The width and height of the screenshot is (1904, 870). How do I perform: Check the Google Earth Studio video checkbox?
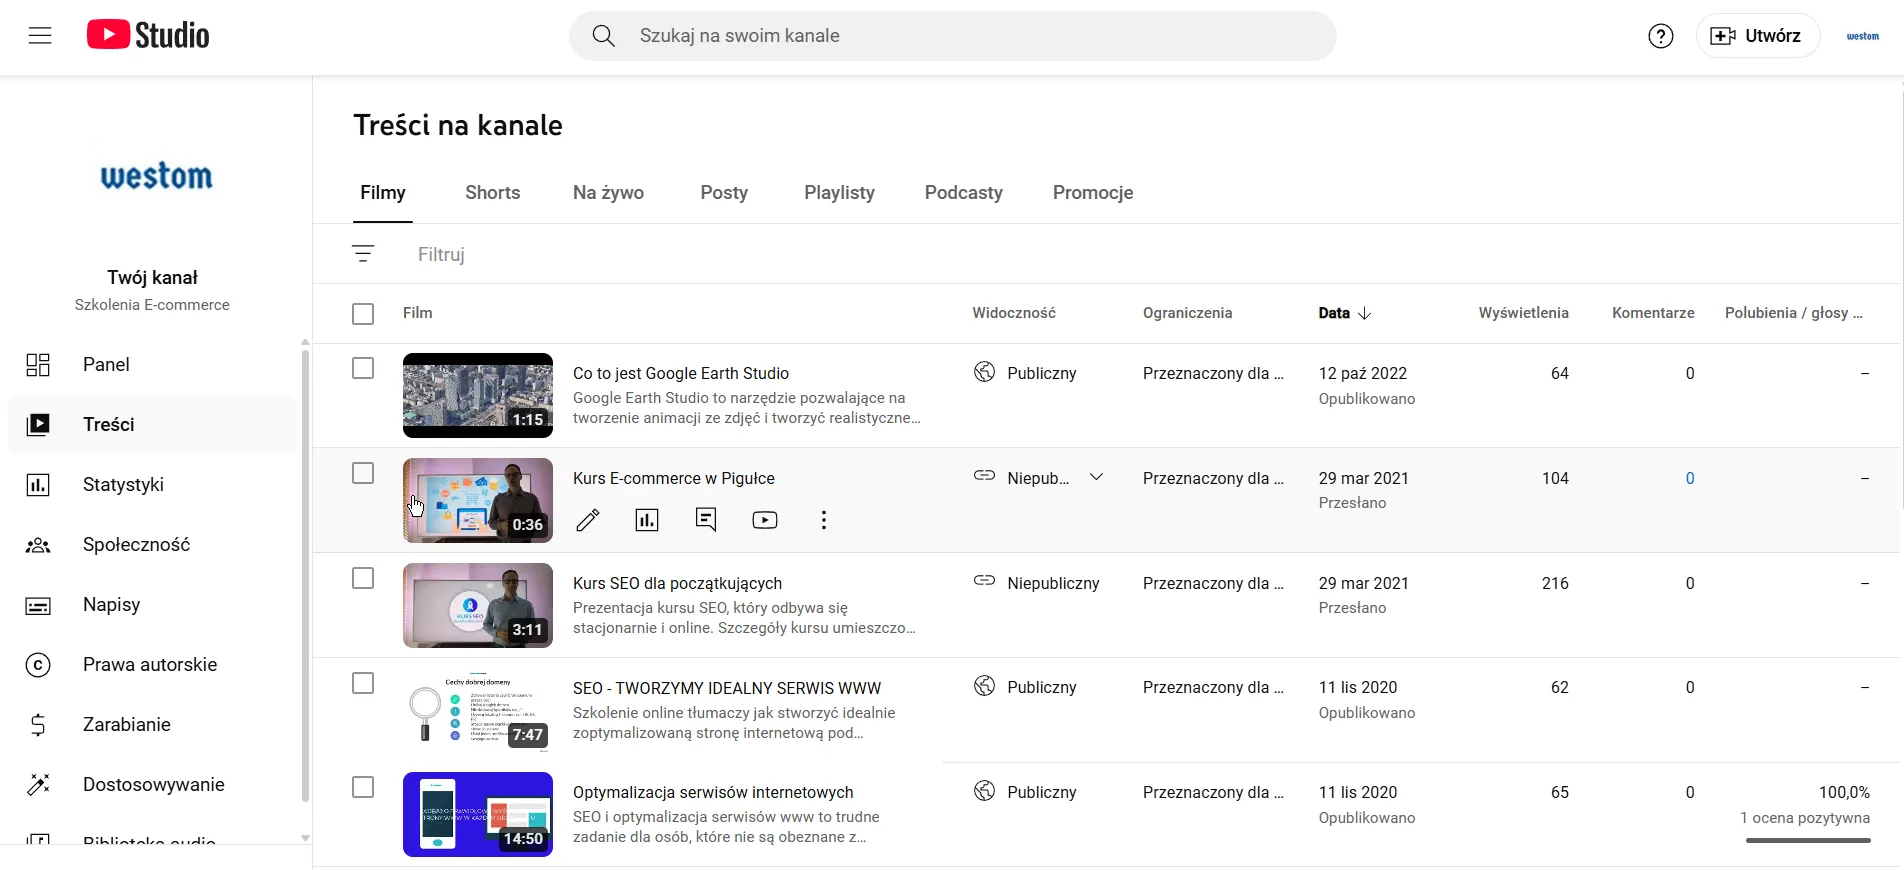click(363, 369)
